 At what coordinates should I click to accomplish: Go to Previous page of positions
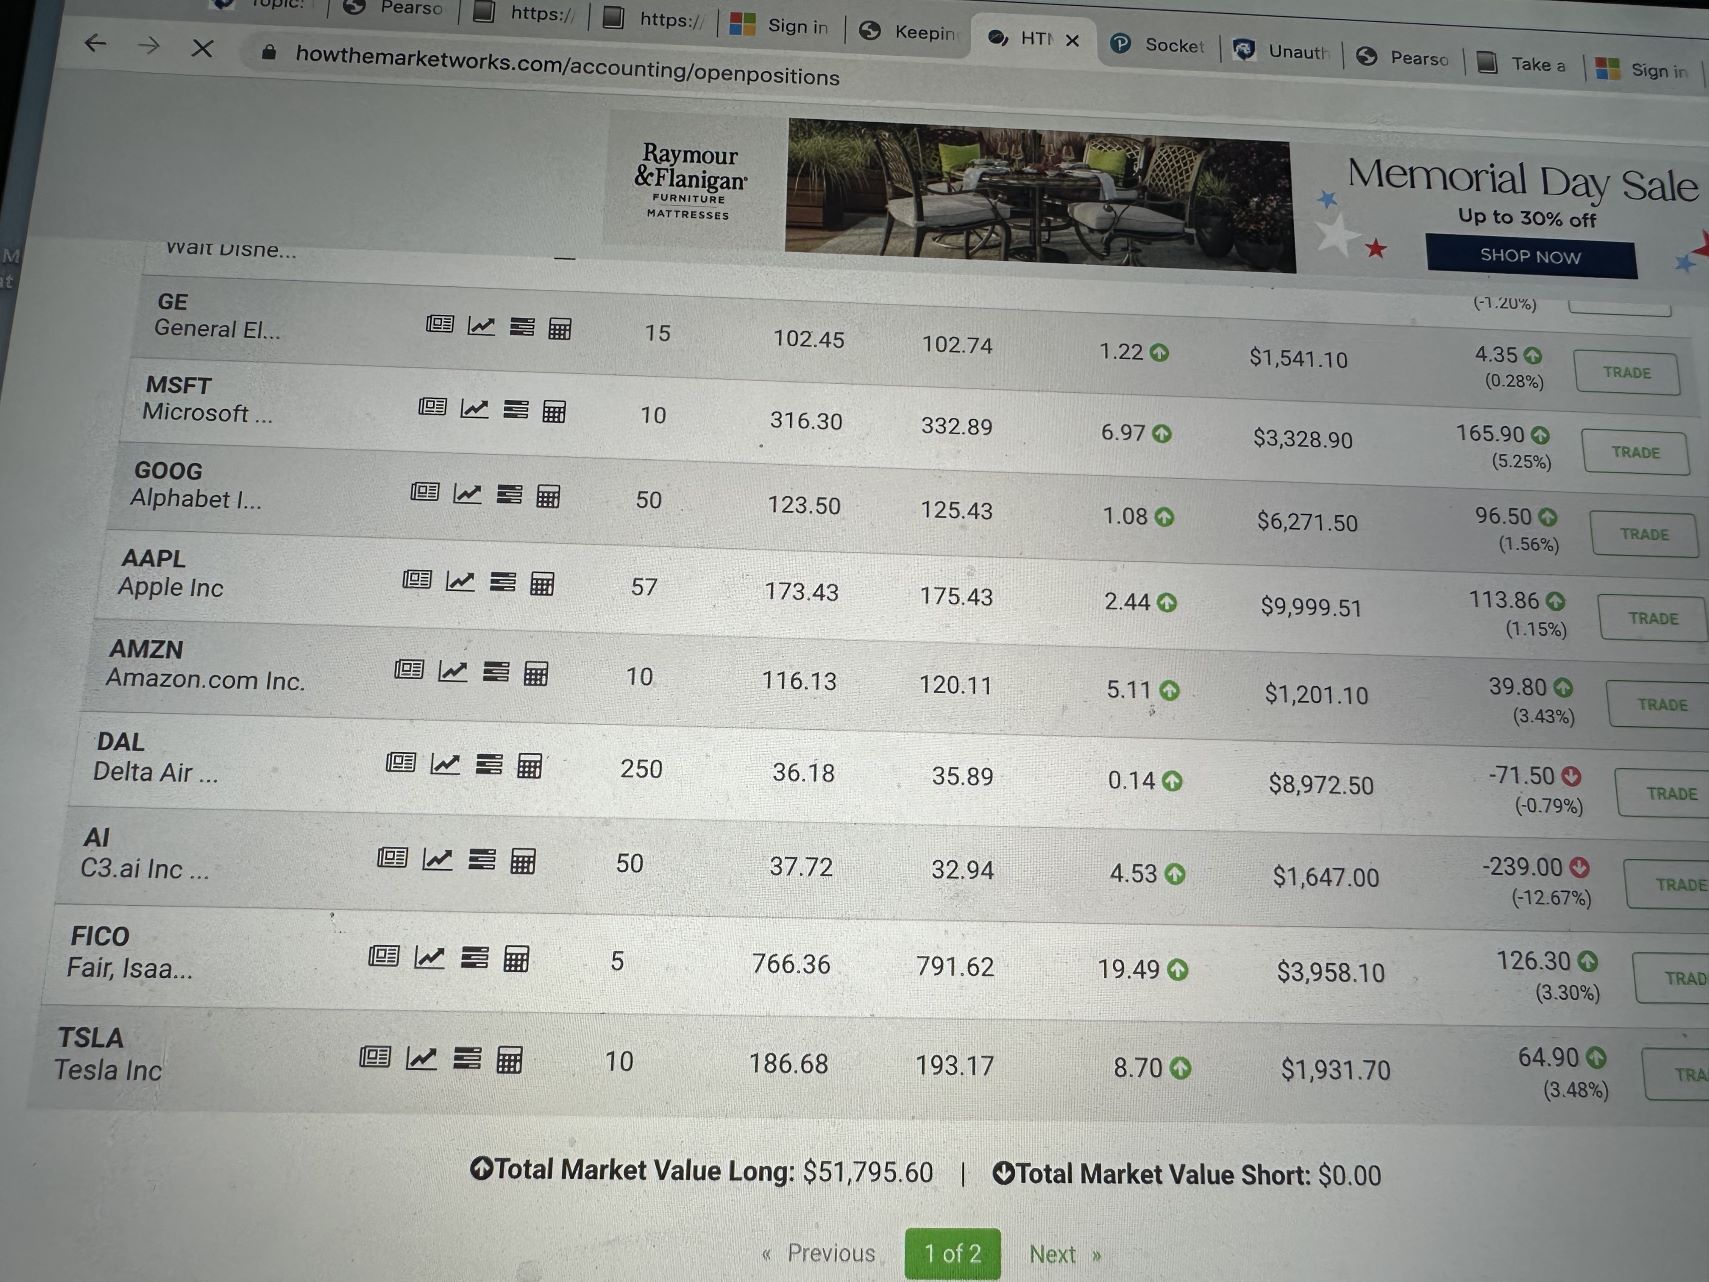[x=819, y=1253]
